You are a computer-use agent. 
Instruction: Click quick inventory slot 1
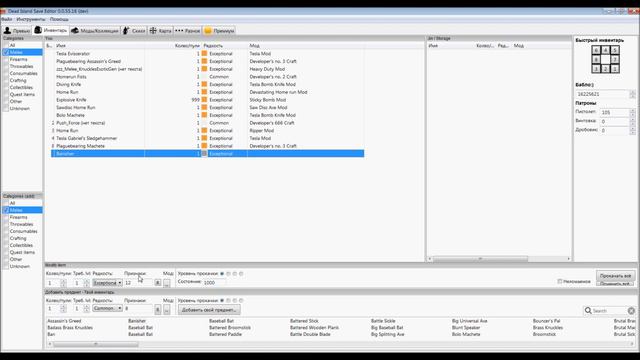pyautogui.click(x=615, y=69)
